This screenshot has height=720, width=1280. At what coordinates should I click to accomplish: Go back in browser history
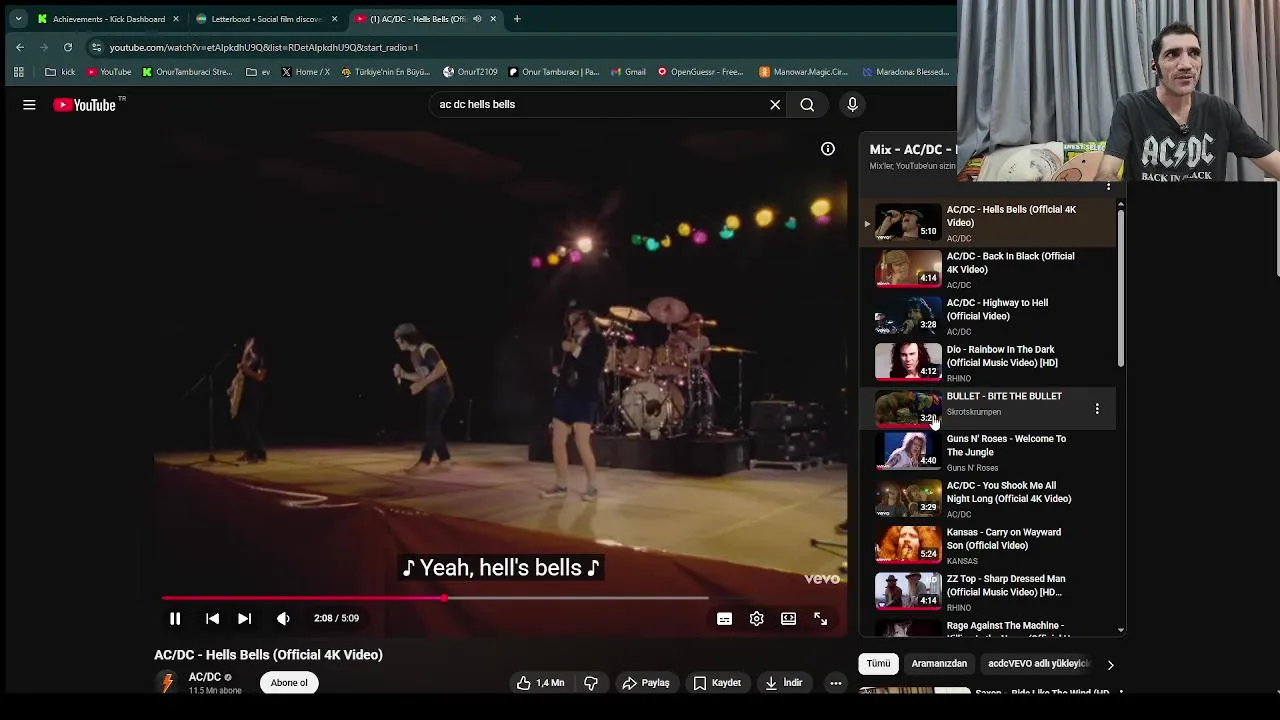pyautogui.click(x=20, y=47)
